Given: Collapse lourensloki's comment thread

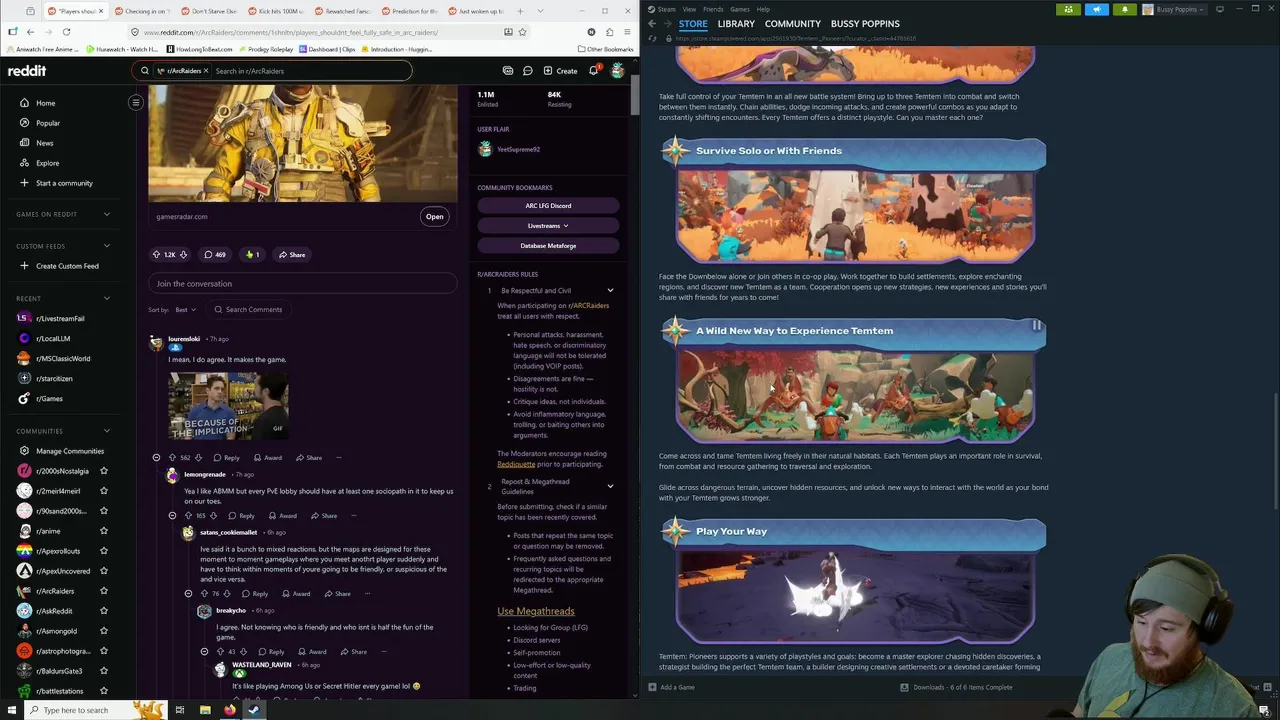Looking at the screenshot, I should pyautogui.click(x=156, y=458).
